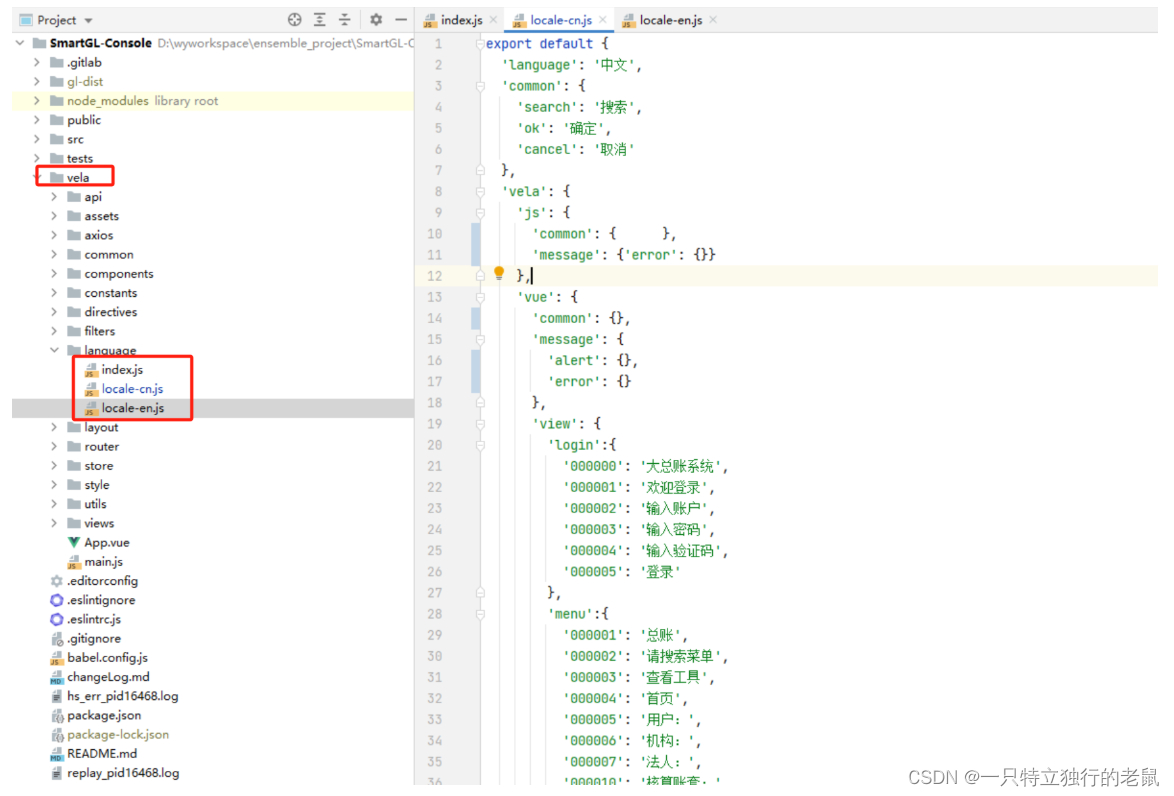Select the store folder
This screenshot has height=796, width=1174.
coord(98,466)
